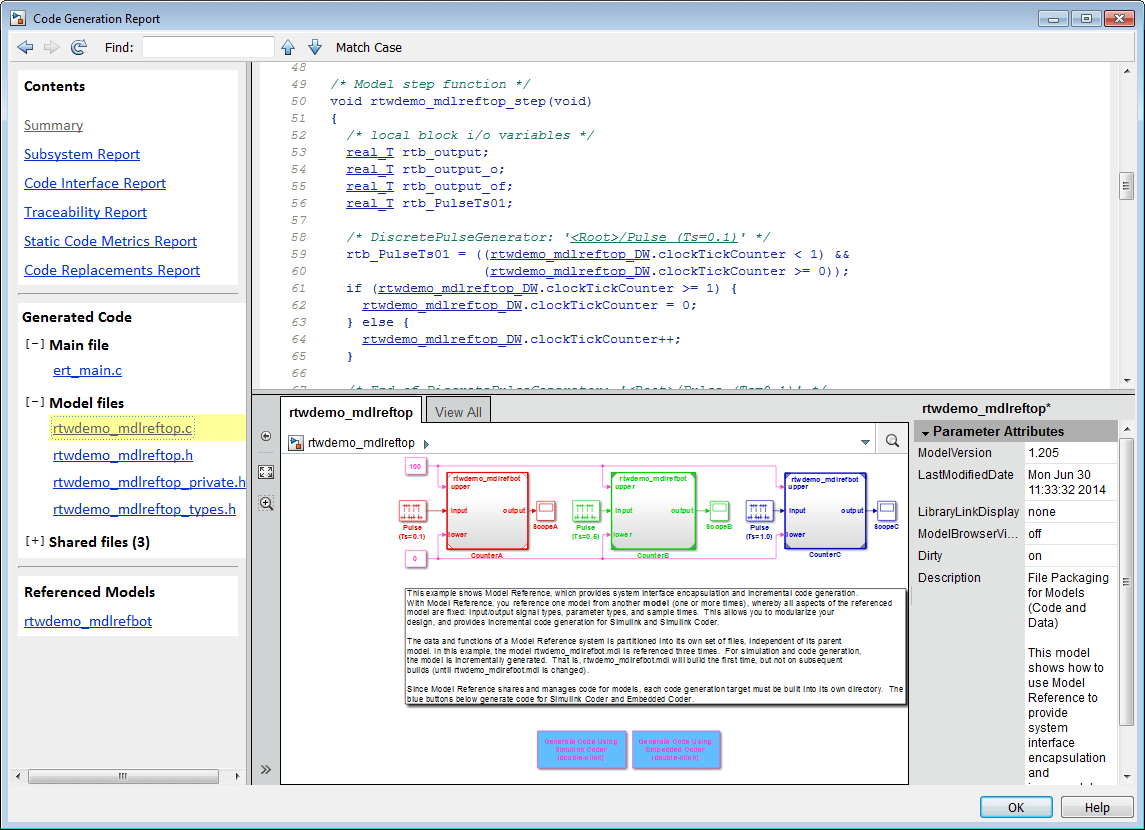Click the back navigation arrow
Image resolution: width=1145 pixels, height=830 pixels.
click(26, 47)
